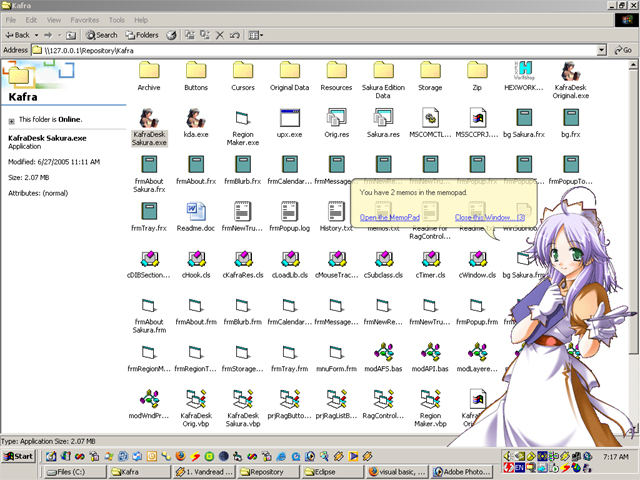Viewport: 640px width, 480px height.
Task: Expand the folder Online status section
Action: coord(12,120)
